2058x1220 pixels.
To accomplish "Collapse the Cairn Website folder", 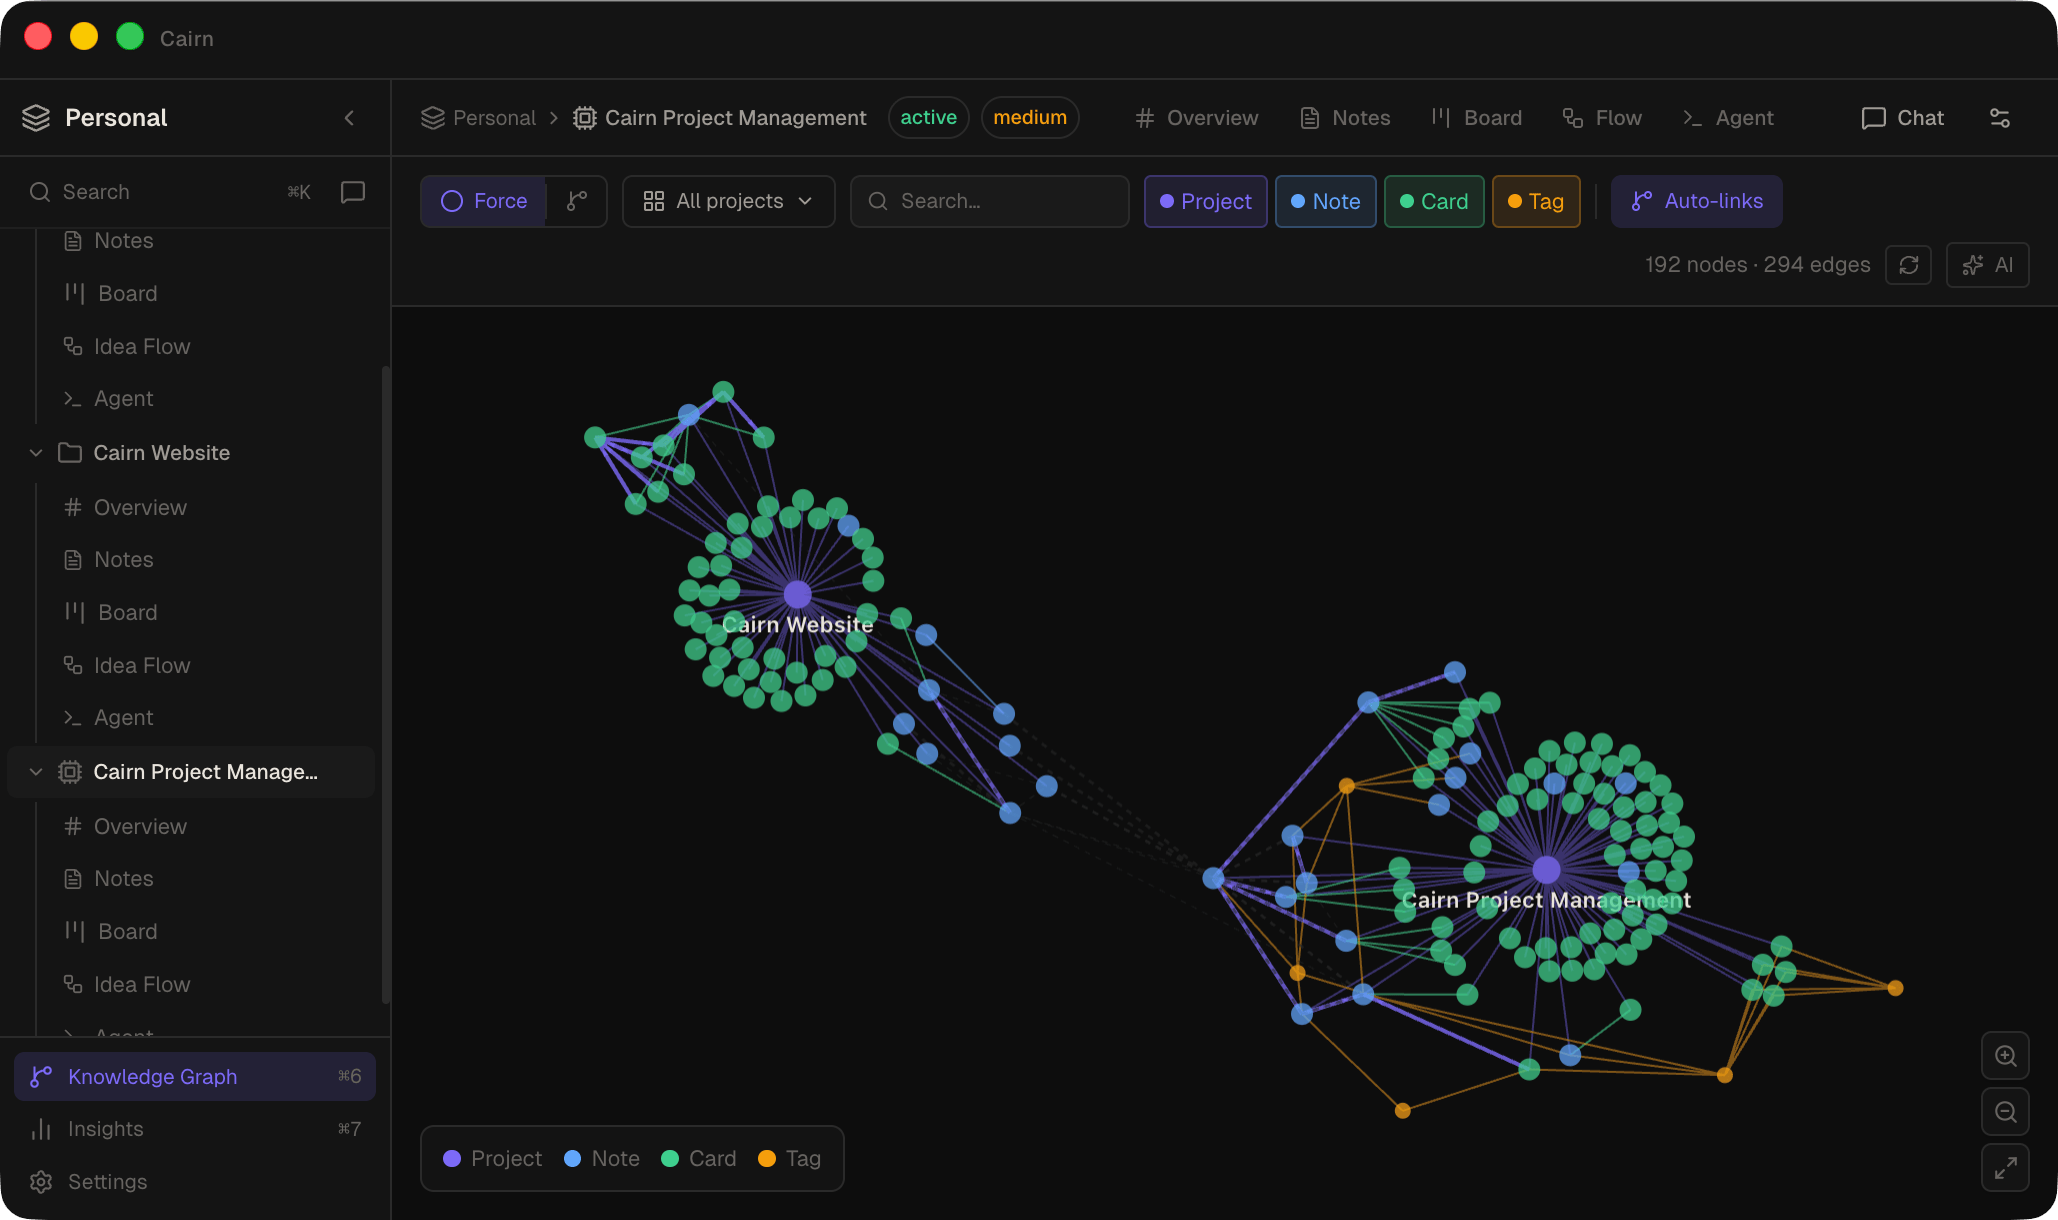I will [36, 453].
